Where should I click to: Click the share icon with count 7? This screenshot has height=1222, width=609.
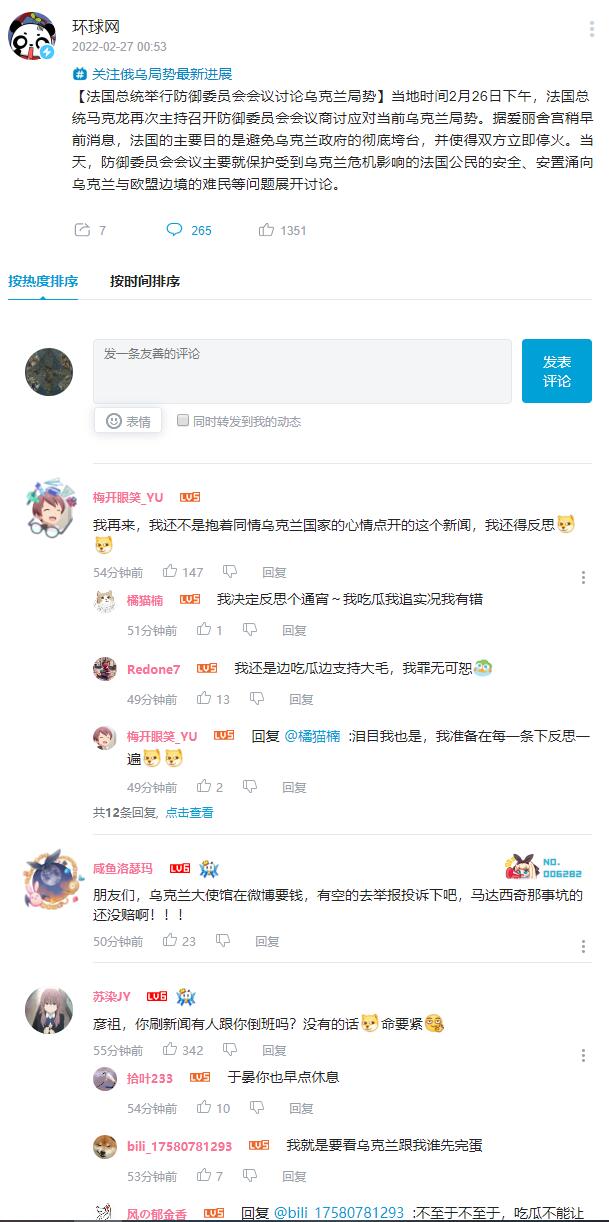tap(82, 230)
